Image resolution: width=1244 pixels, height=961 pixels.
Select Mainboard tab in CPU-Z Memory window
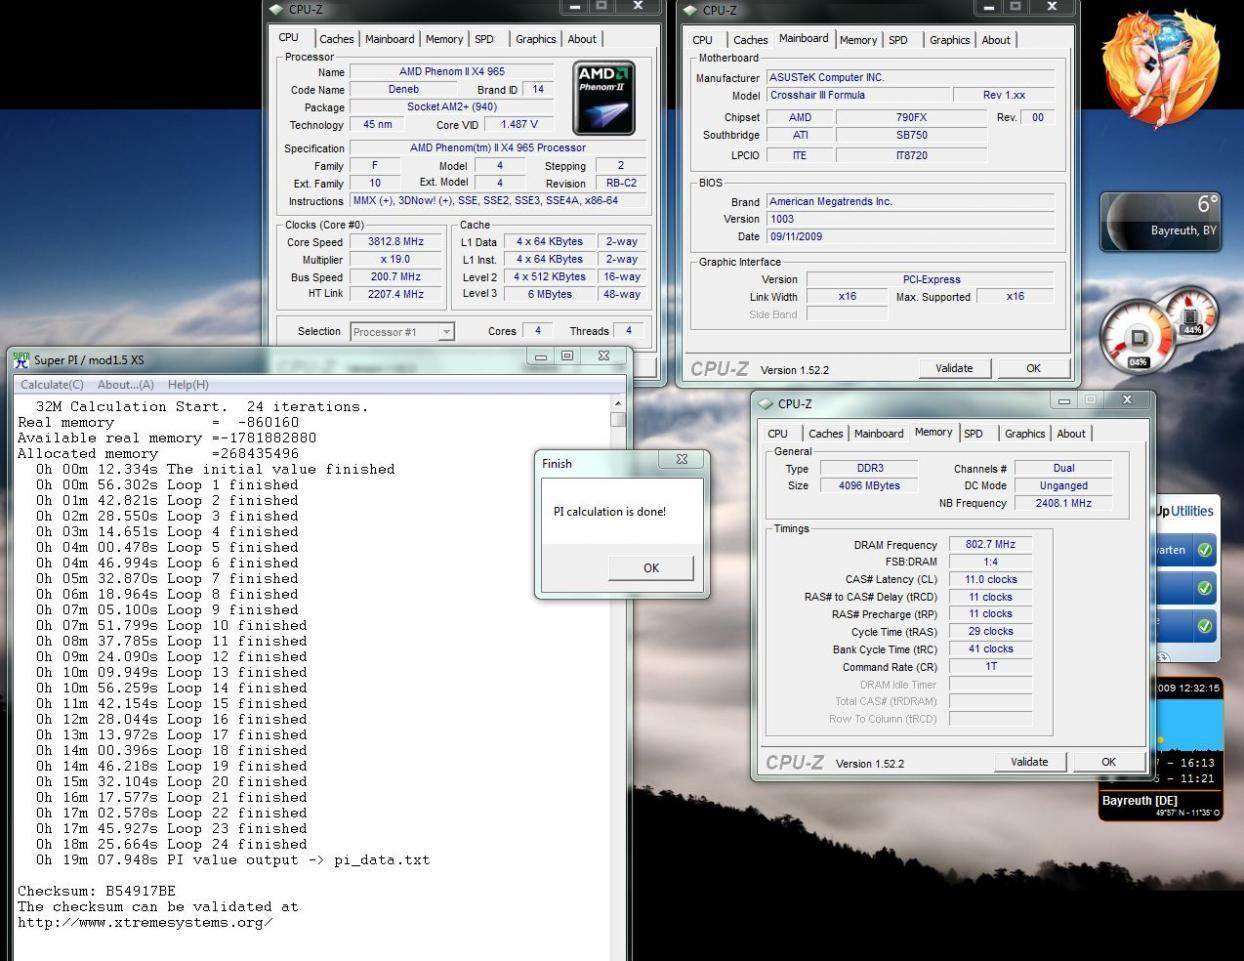point(878,434)
